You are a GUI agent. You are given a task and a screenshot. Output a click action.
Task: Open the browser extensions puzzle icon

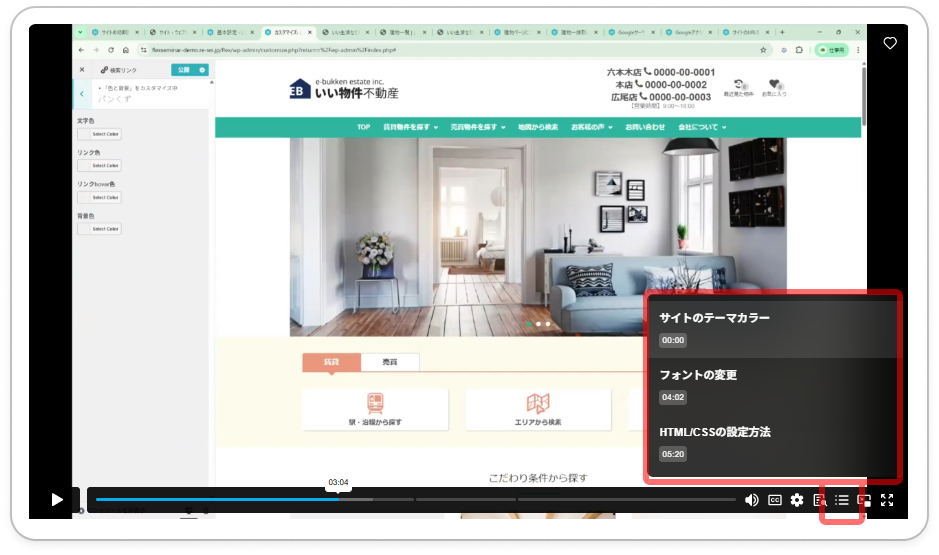799,50
